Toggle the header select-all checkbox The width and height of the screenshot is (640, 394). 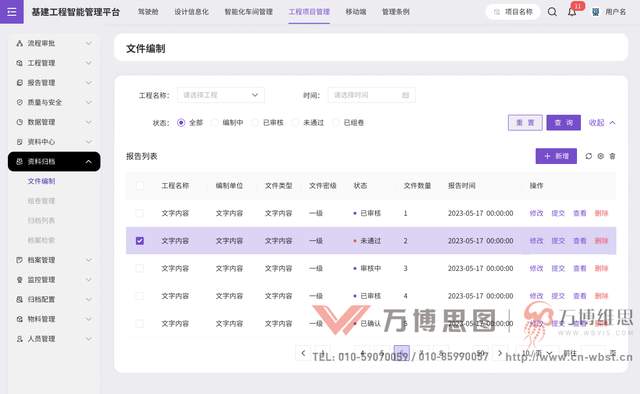[x=140, y=186]
